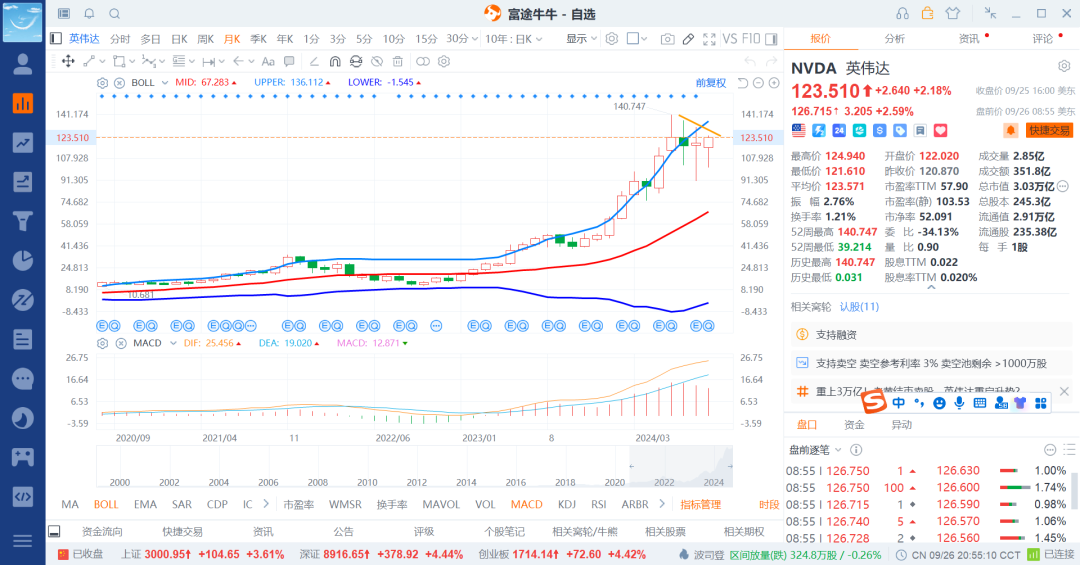Open customer service headset icon
This screenshot has height=565, width=1080.
pyautogui.click(x=902, y=13)
